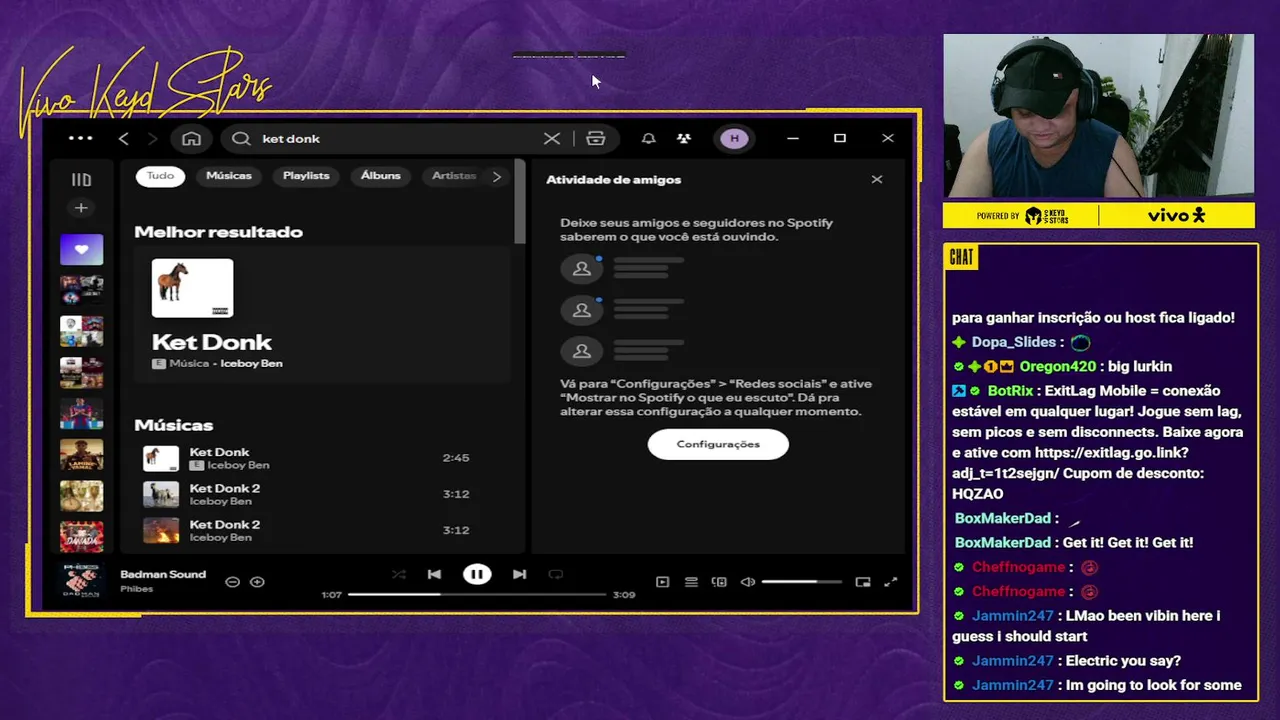Screen dimensions: 1280x720
Task: Toggle Friend Activity icon in top bar
Action: pyautogui.click(x=684, y=139)
